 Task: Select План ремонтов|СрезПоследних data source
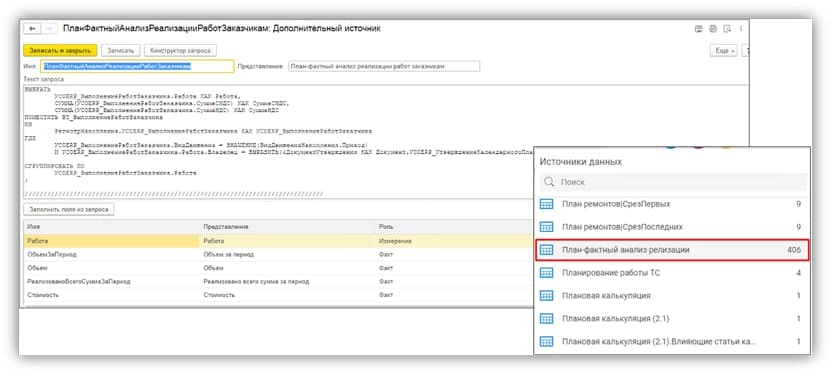point(672,227)
